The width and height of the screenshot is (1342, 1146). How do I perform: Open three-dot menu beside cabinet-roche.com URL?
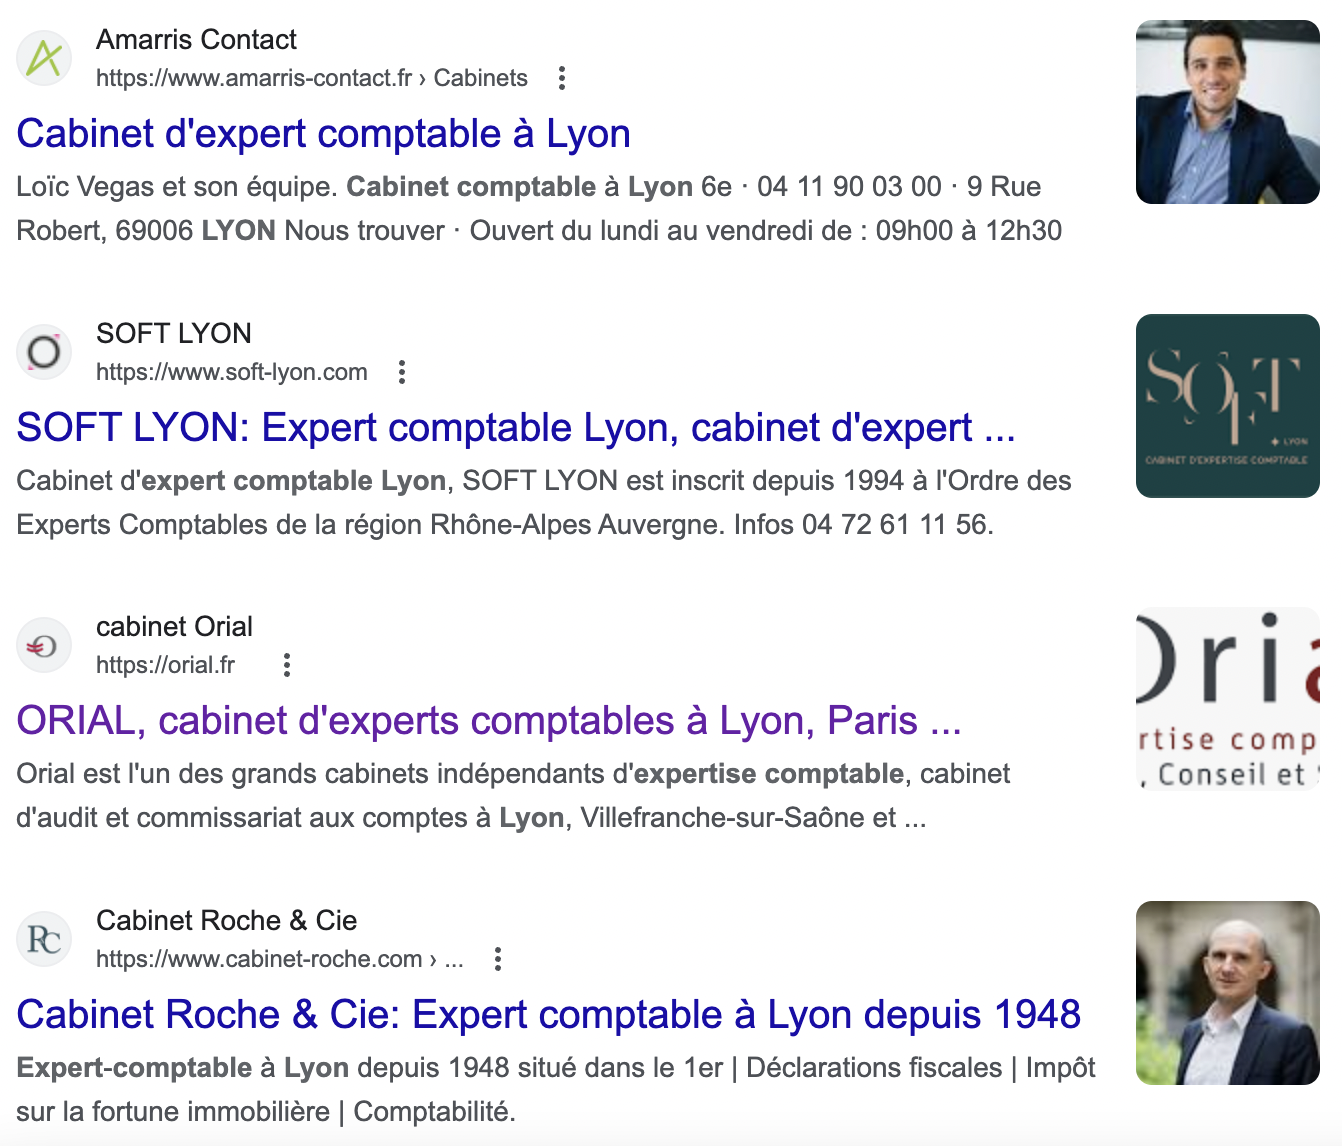click(498, 959)
